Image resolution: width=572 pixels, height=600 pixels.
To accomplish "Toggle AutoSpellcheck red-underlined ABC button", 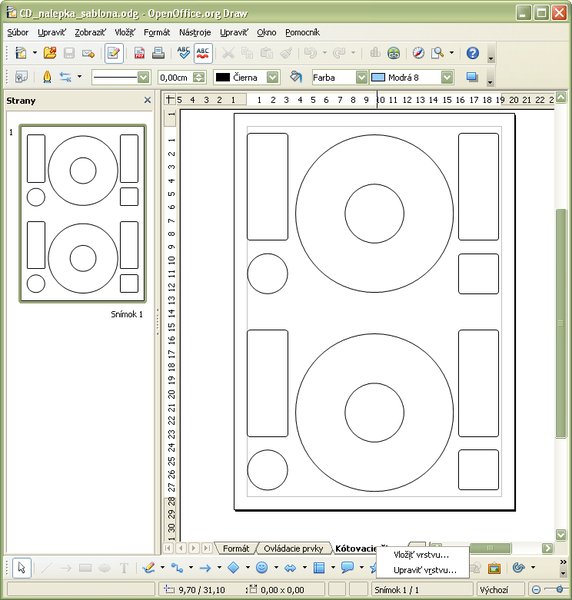I will point(203,53).
